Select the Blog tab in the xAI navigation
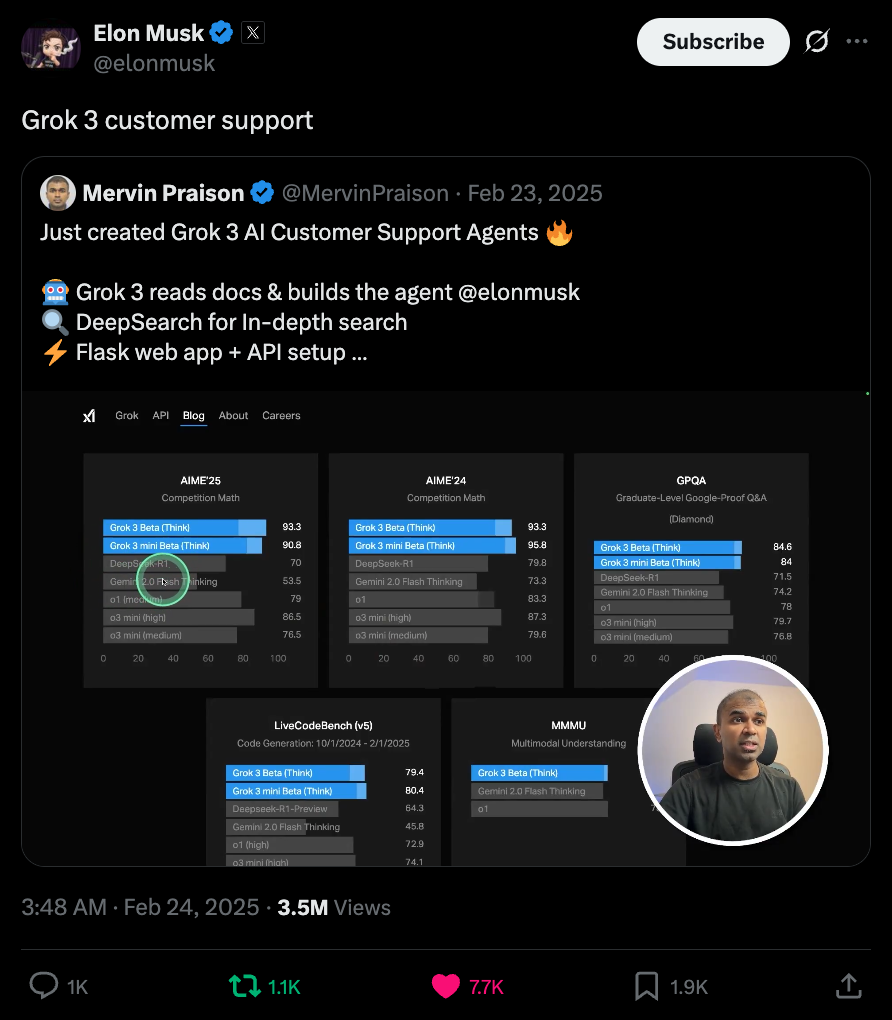Viewport: 892px width, 1020px height. point(193,415)
